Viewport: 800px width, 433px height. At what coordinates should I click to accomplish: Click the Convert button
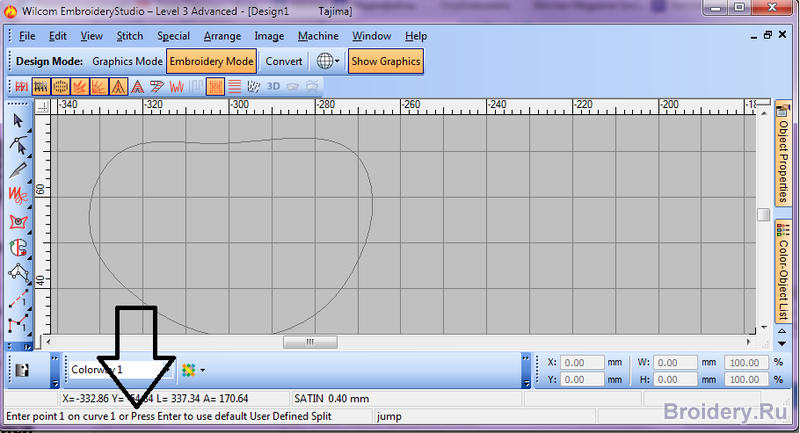click(x=284, y=61)
